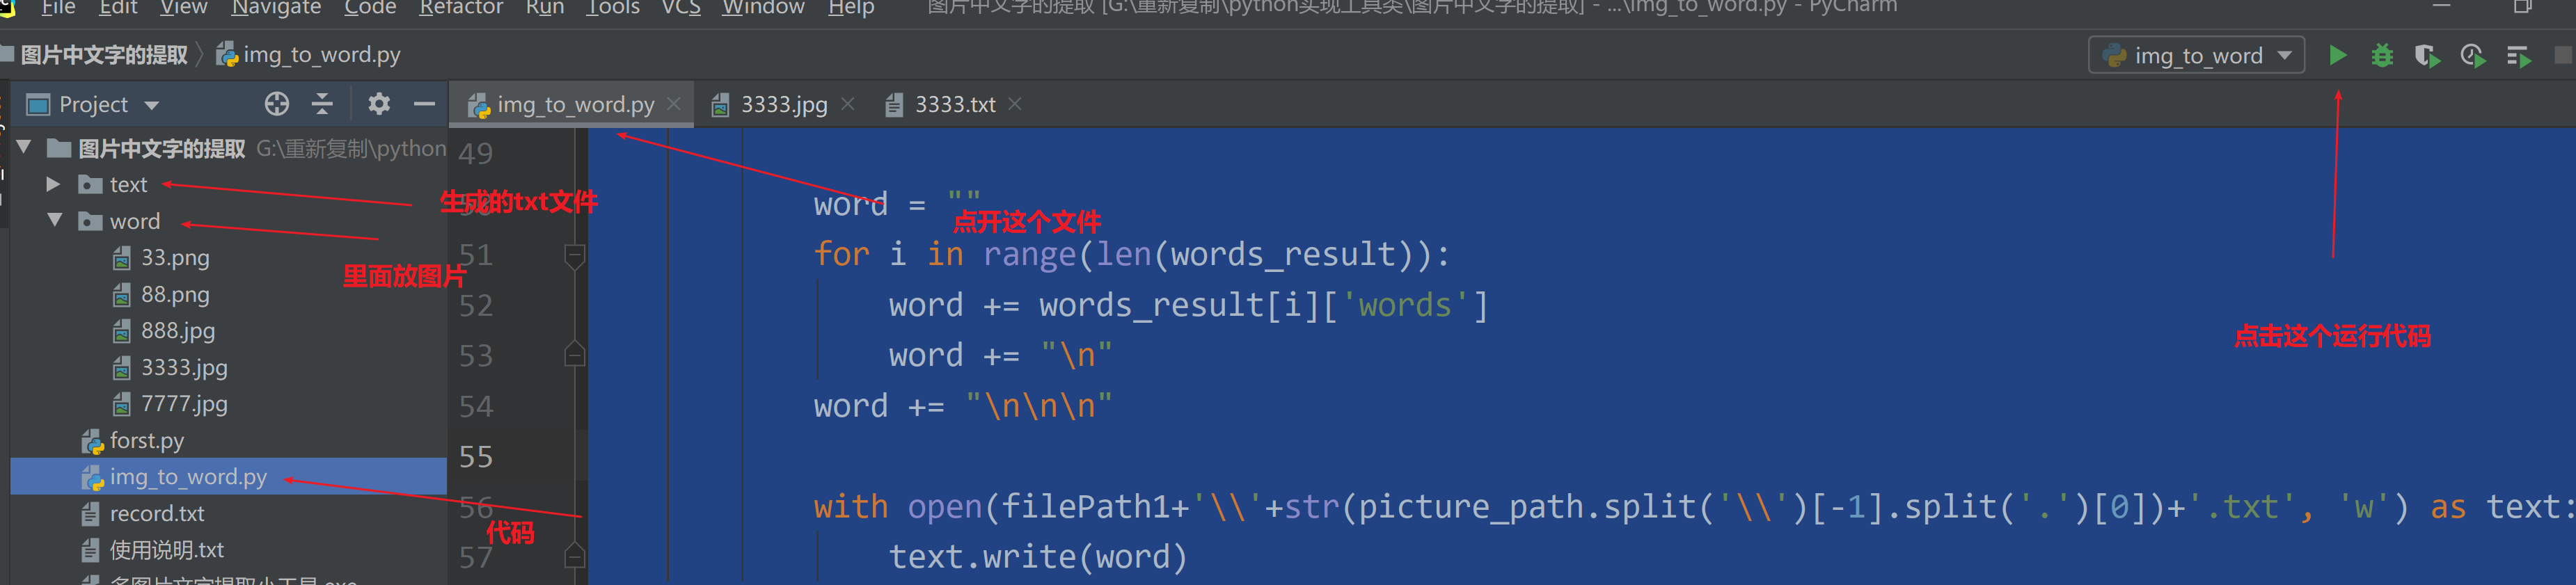
Task: Click line number 55 in the gutter
Action: point(476,457)
